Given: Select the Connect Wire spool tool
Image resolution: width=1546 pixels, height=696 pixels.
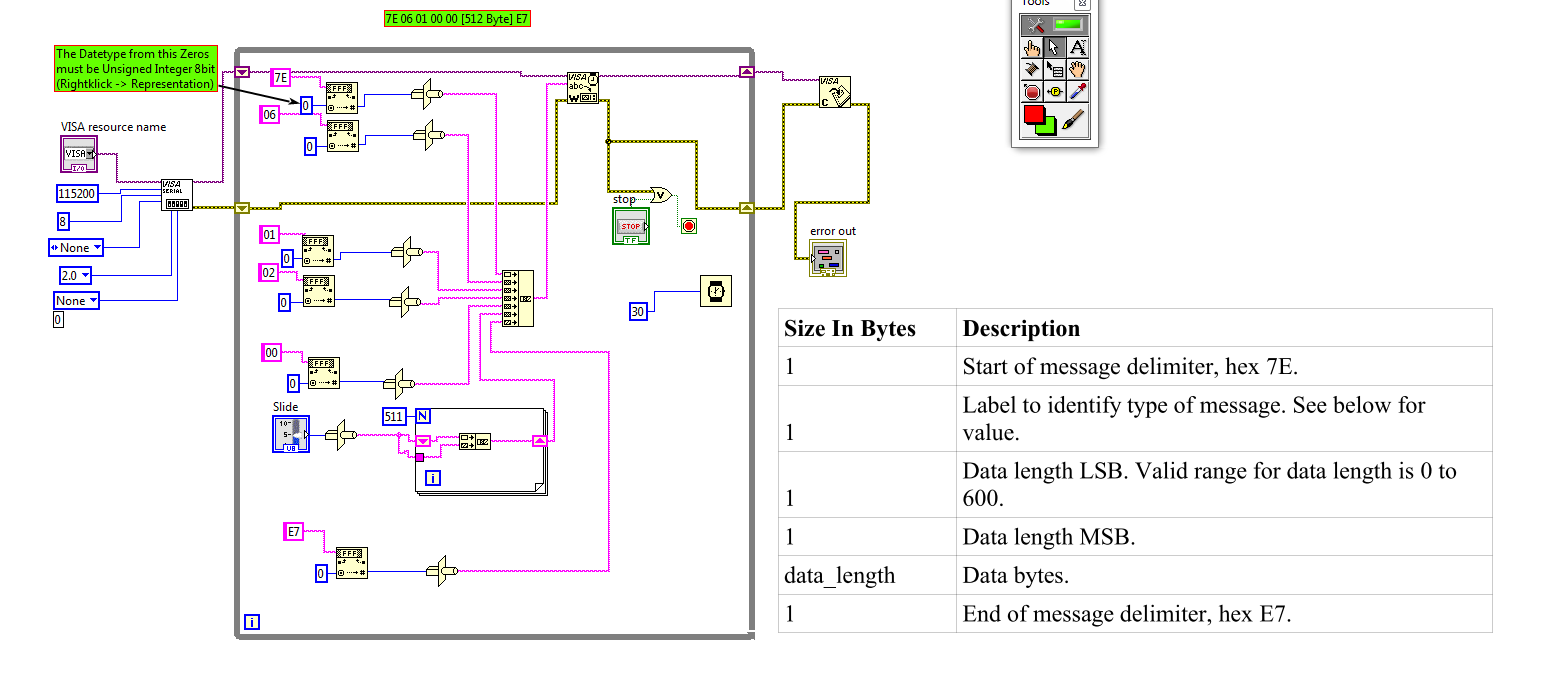Looking at the screenshot, I should pos(1033,69).
